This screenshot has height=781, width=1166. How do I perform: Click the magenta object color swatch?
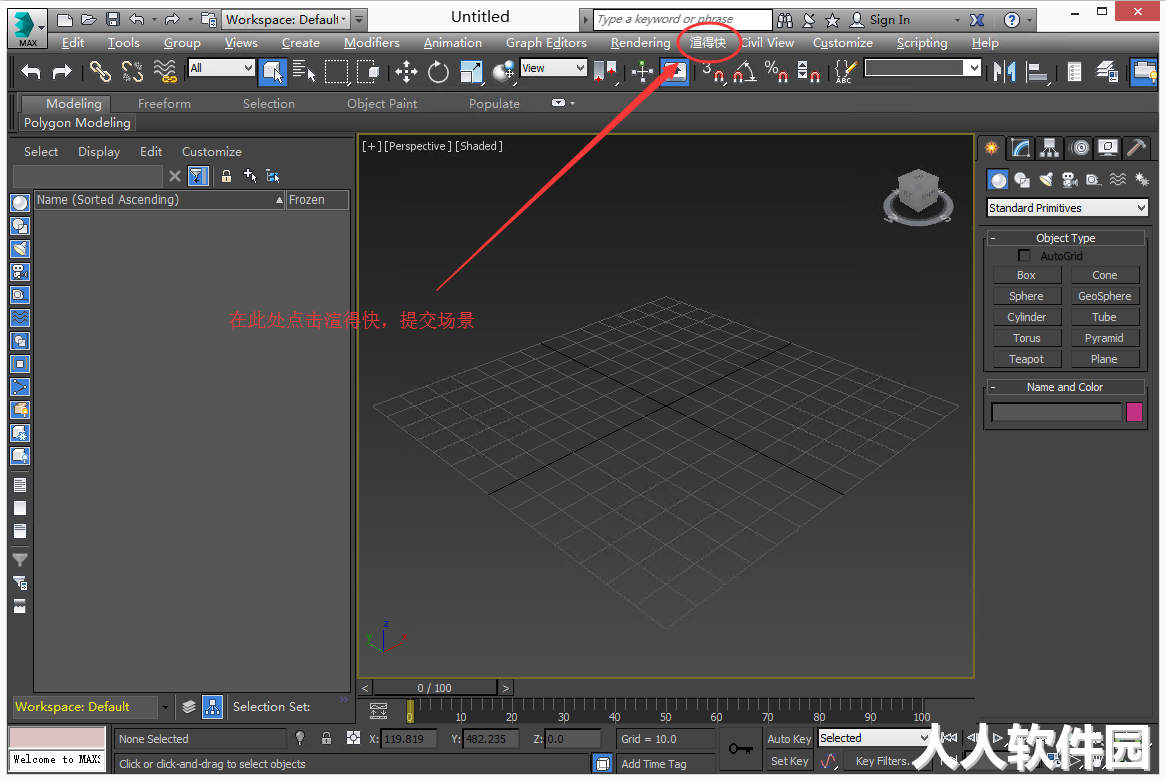(1134, 412)
